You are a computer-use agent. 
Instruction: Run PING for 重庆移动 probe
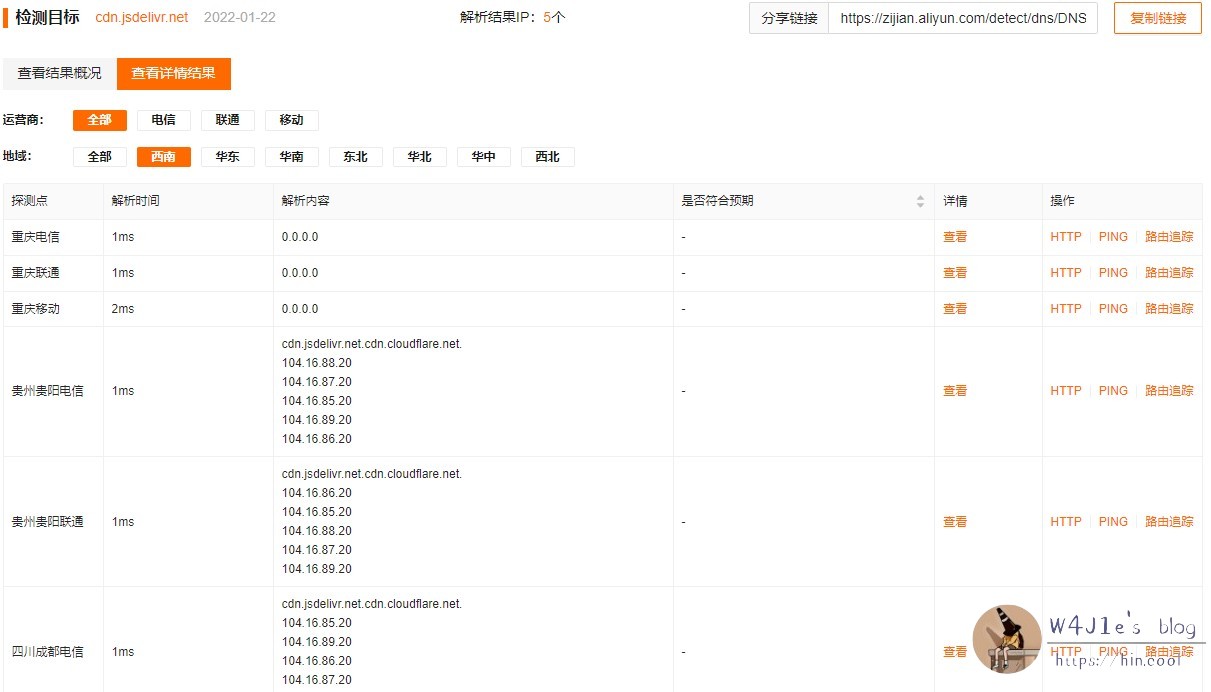pos(1113,309)
